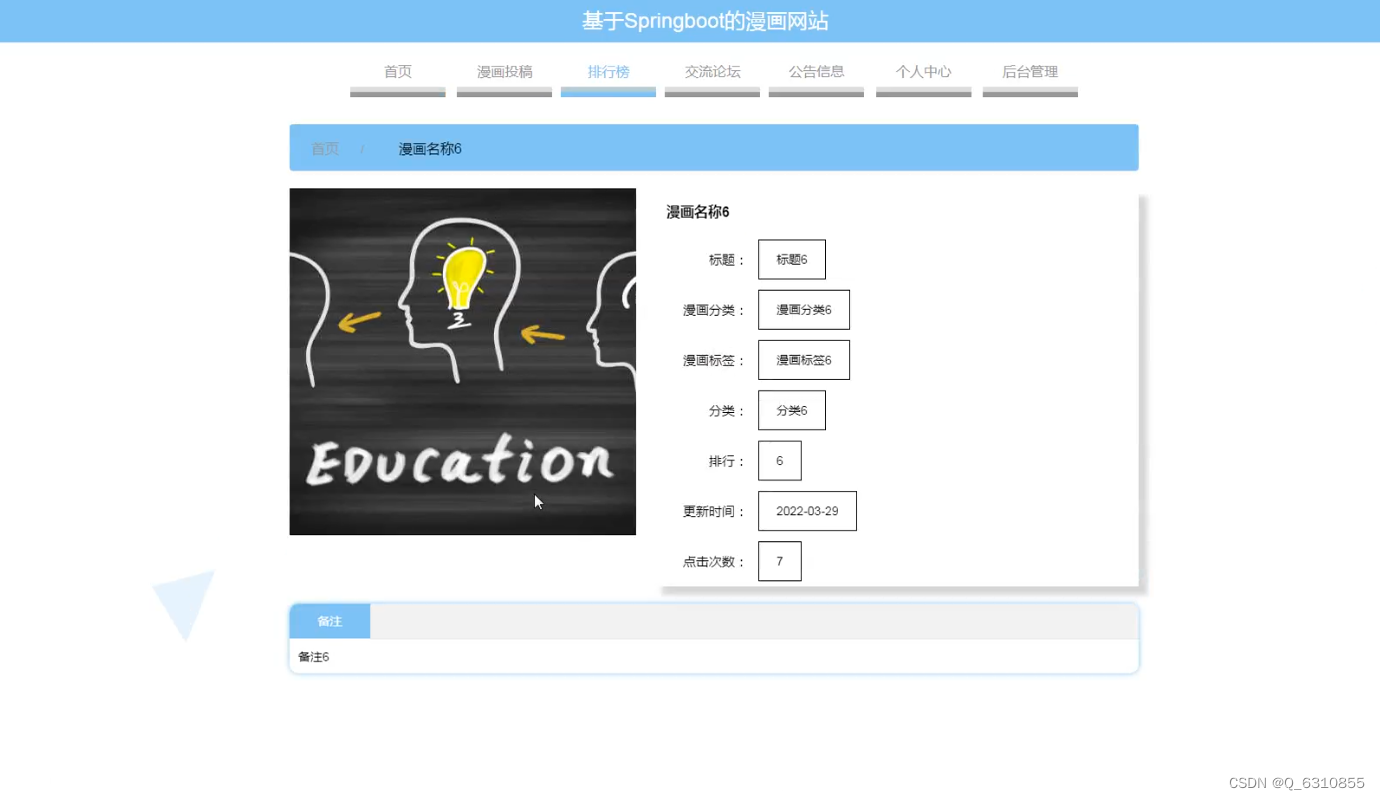Screen dimensions: 1380x800
Task: Click the 漫画标签6 value box
Action: pos(804,360)
